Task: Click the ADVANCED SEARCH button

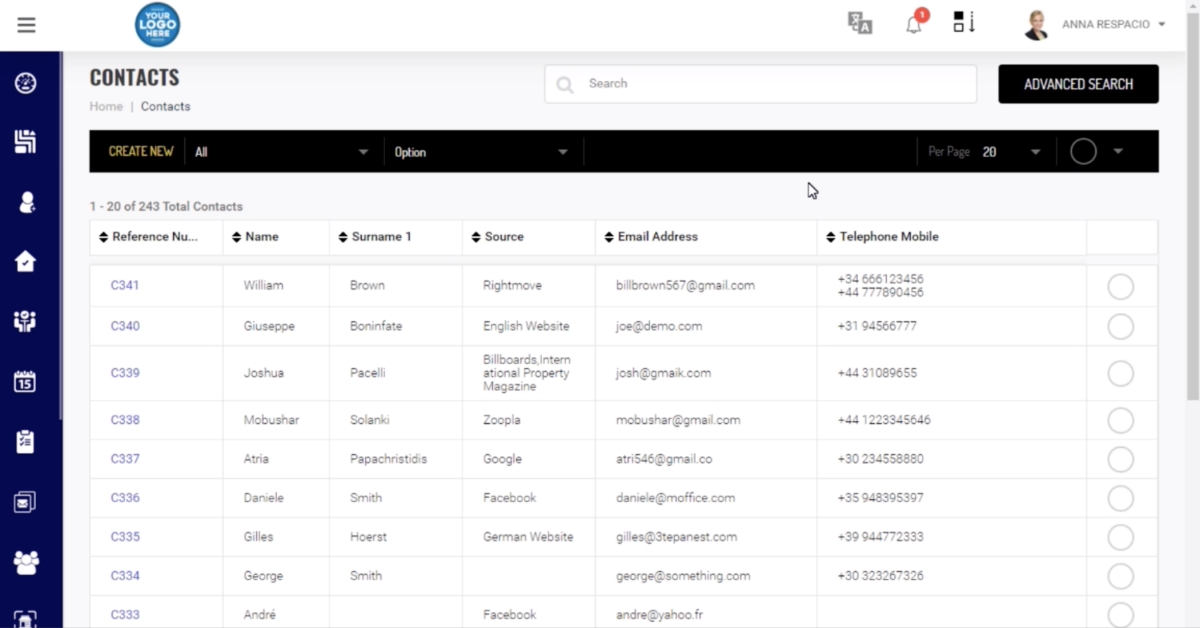Action: pos(1078,84)
